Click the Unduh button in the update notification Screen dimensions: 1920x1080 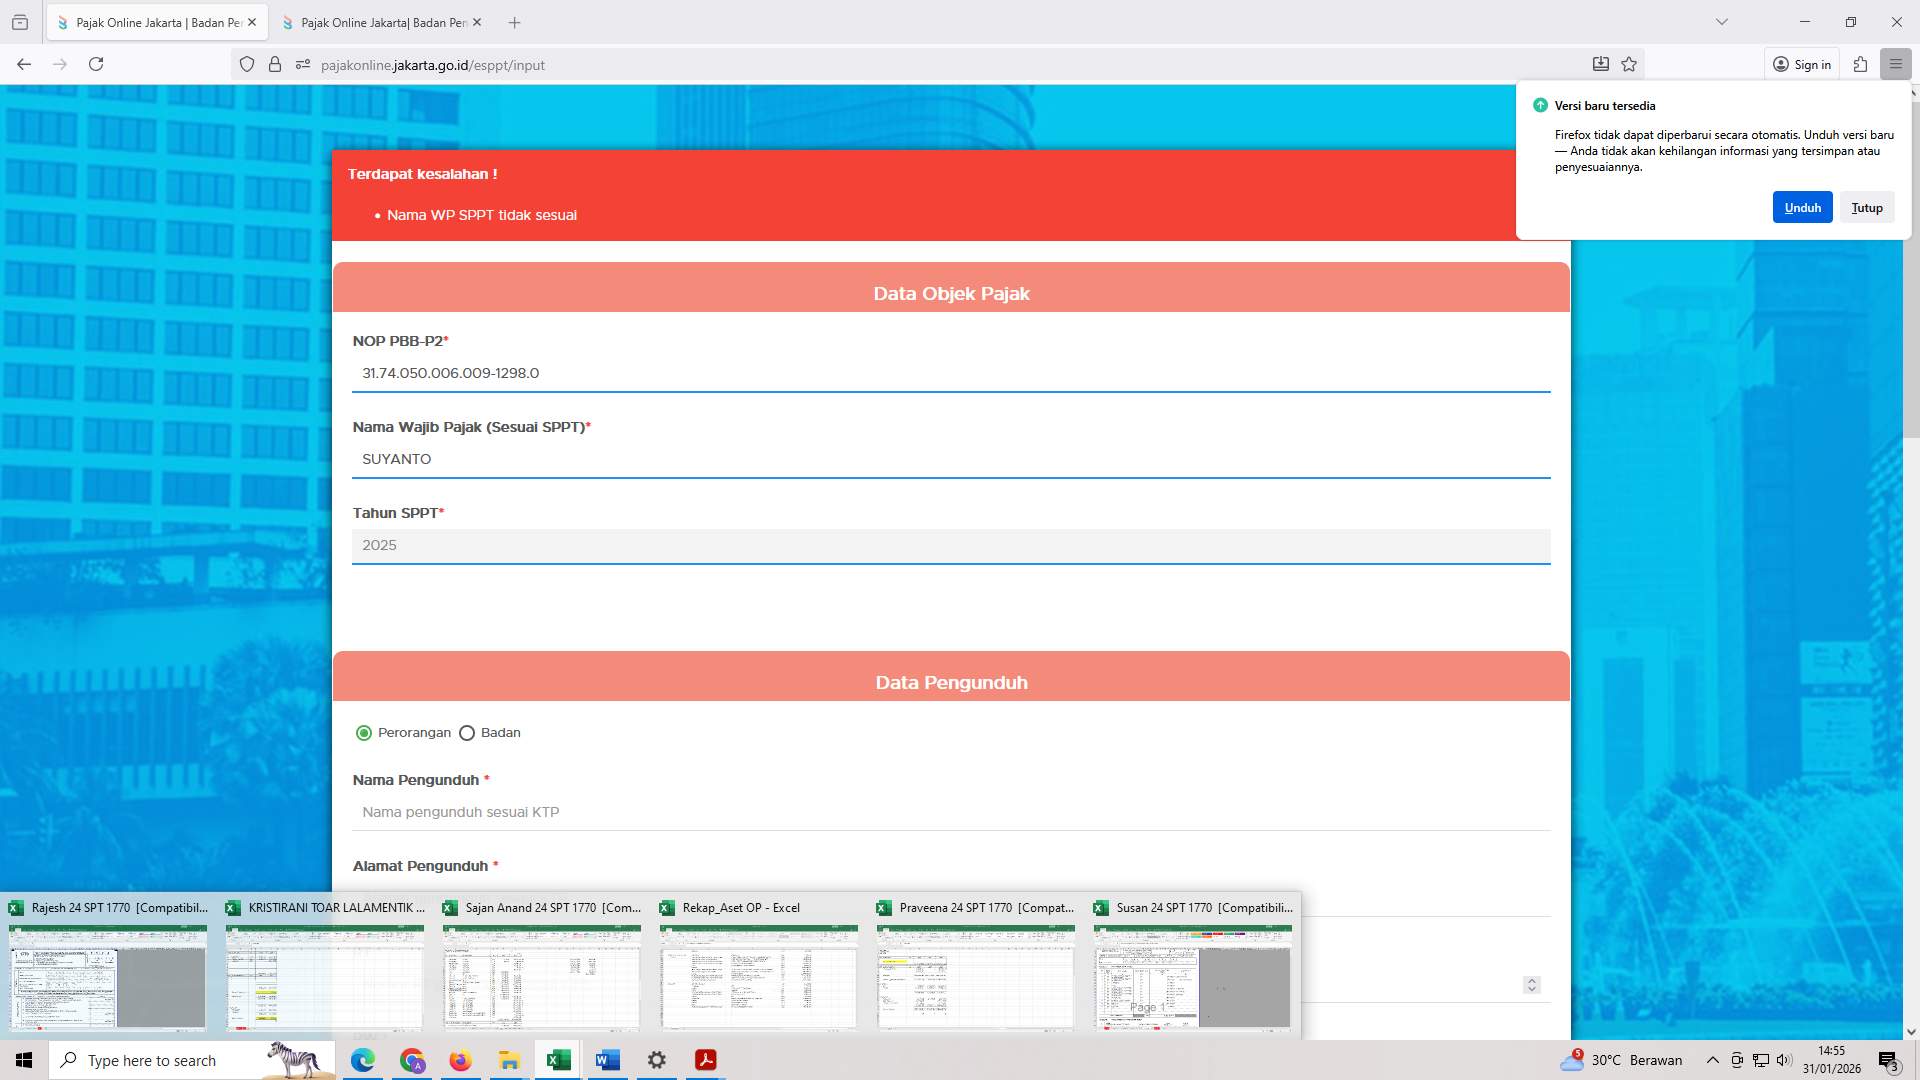1802,207
